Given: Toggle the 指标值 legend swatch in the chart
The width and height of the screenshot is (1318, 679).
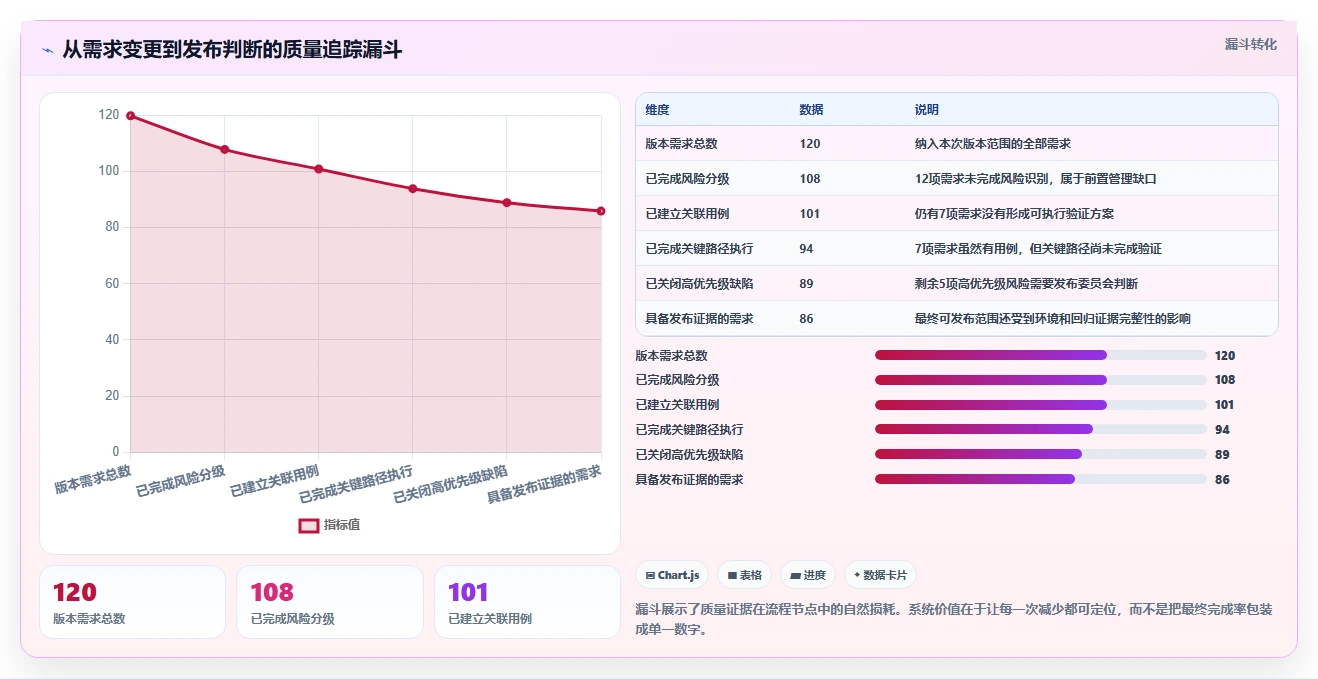Looking at the screenshot, I should click(x=309, y=525).
